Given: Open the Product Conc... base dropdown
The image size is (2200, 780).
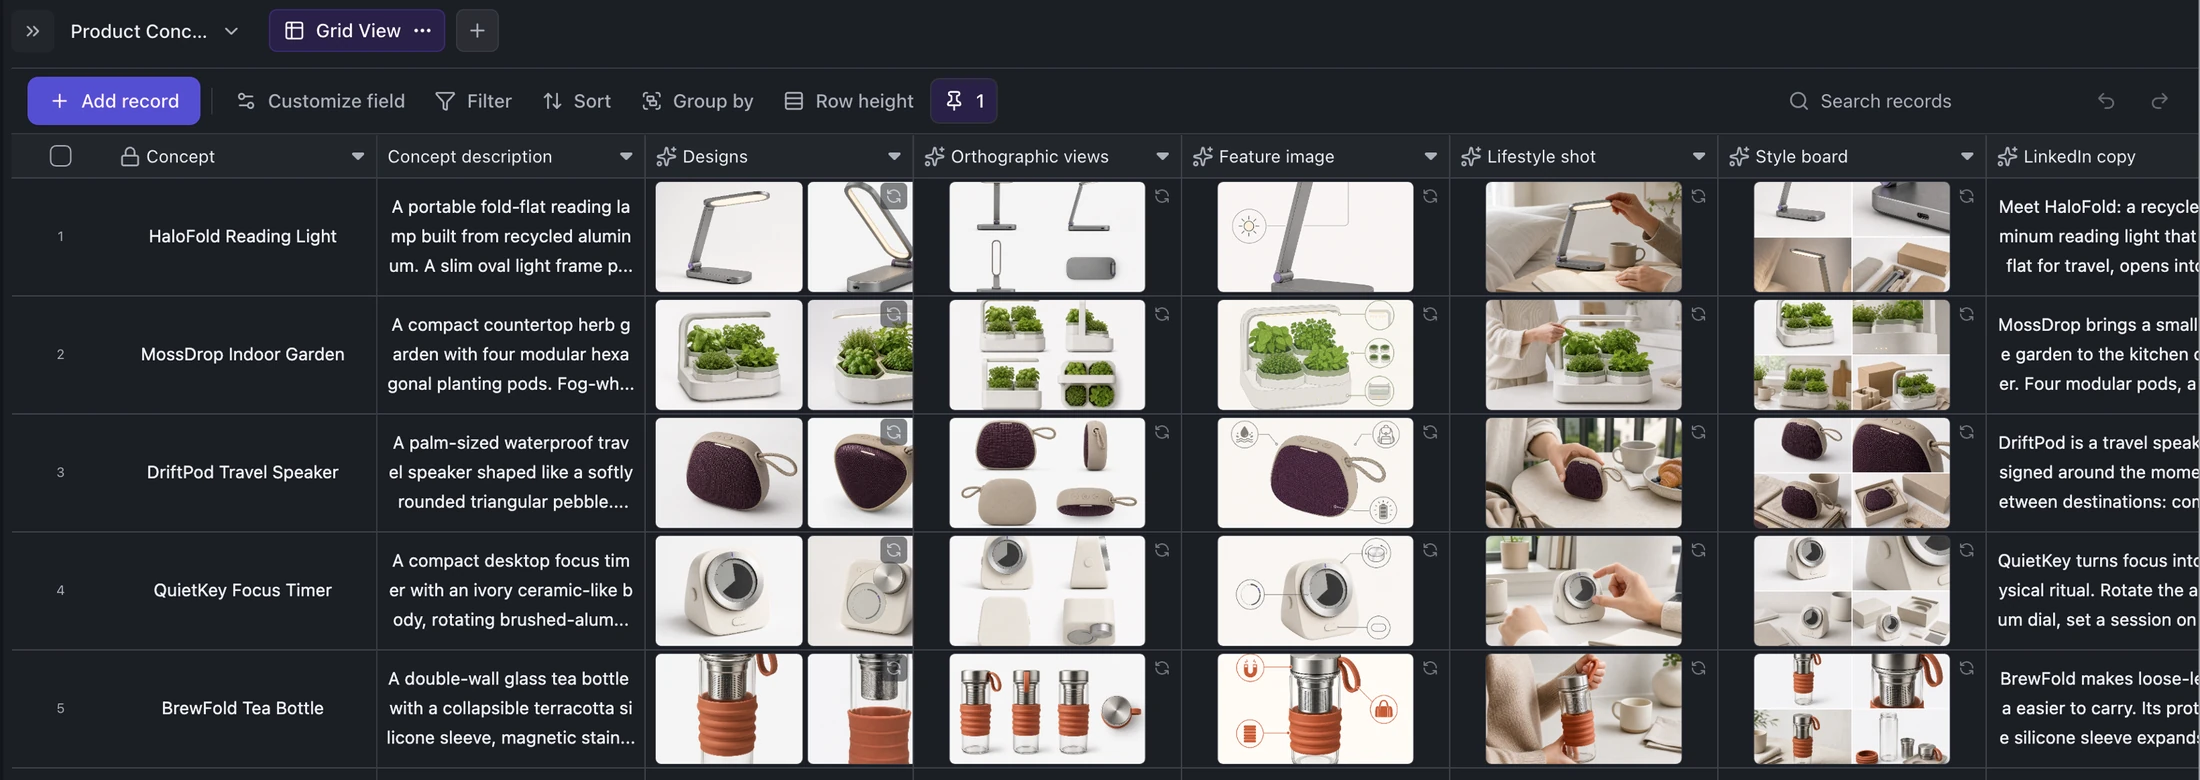Looking at the screenshot, I should coord(155,31).
